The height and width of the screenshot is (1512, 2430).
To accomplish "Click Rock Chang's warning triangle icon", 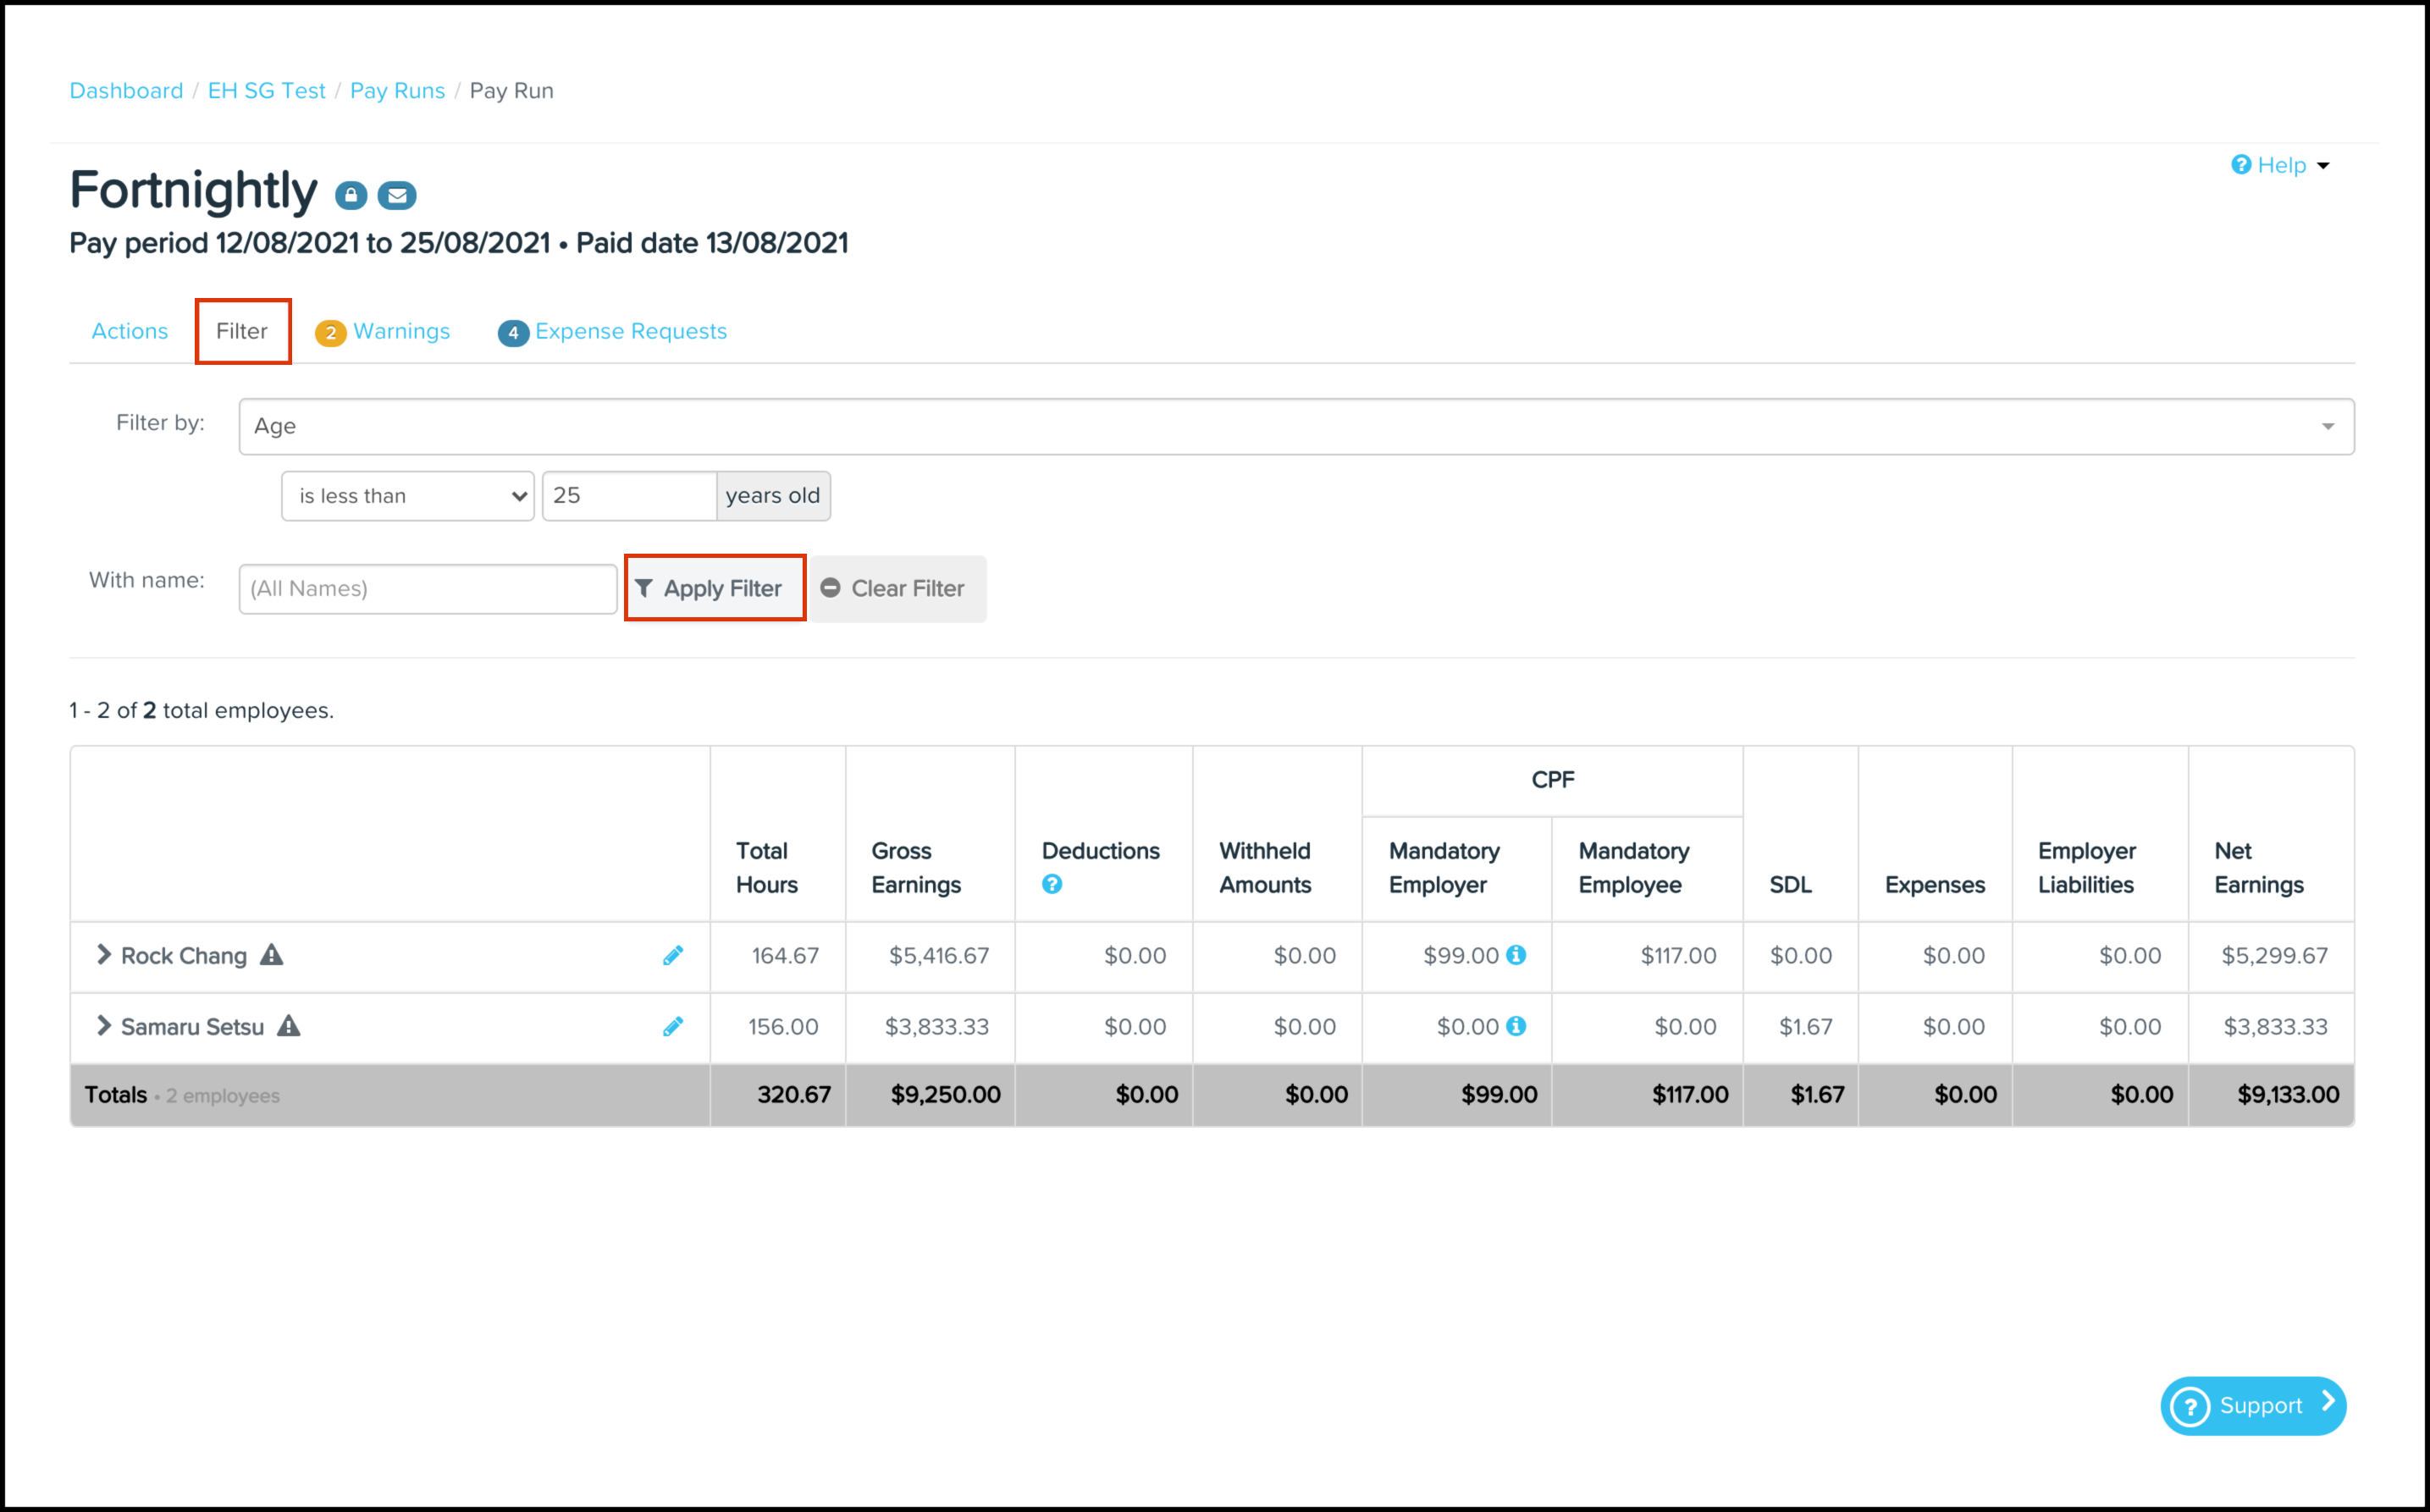I will pos(271,955).
